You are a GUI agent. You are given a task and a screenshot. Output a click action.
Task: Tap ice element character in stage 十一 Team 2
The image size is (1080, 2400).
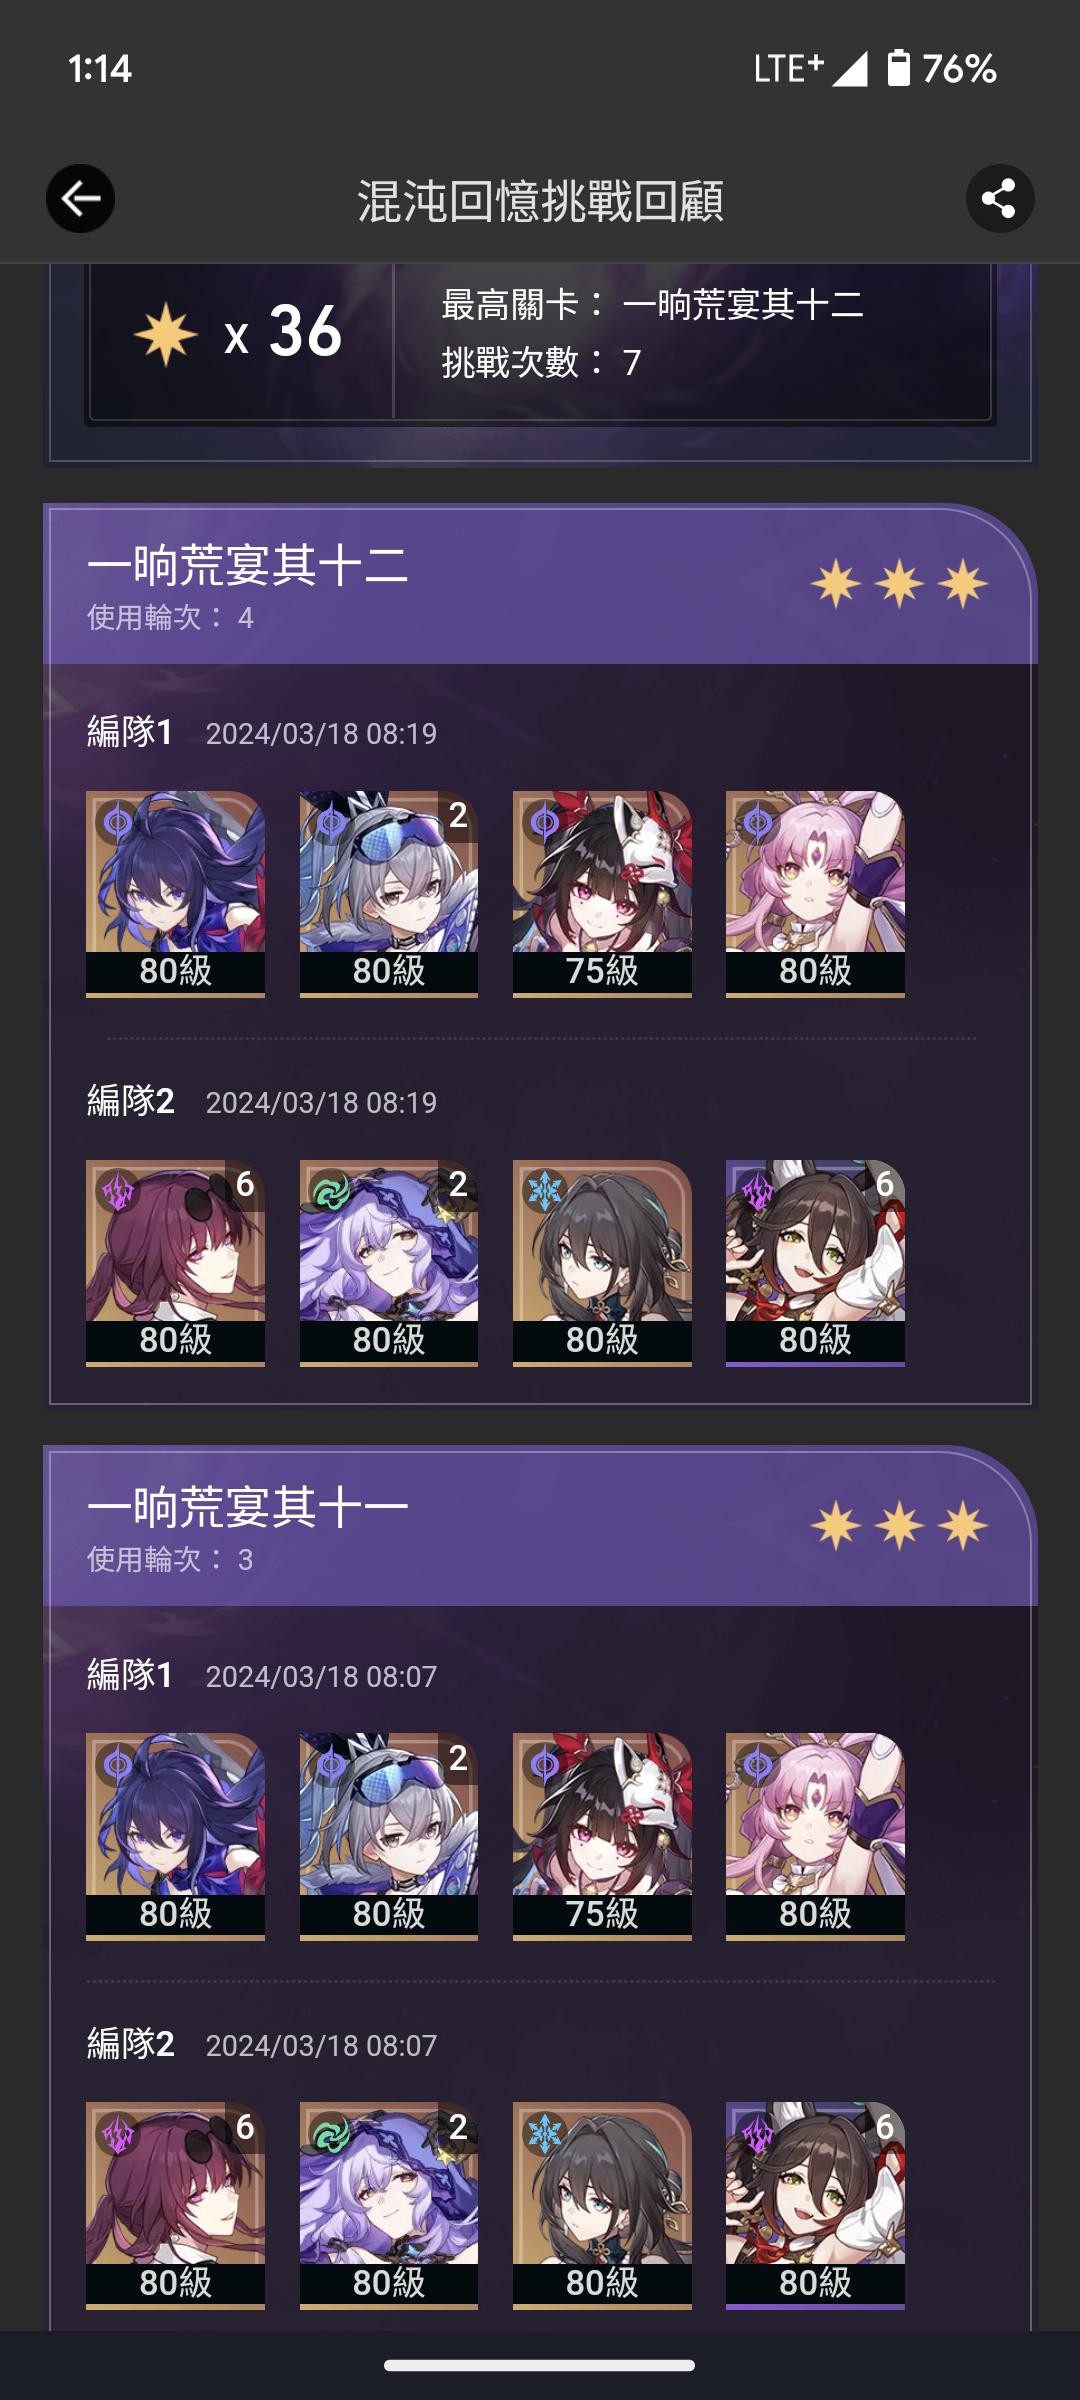click(602, 2206)
